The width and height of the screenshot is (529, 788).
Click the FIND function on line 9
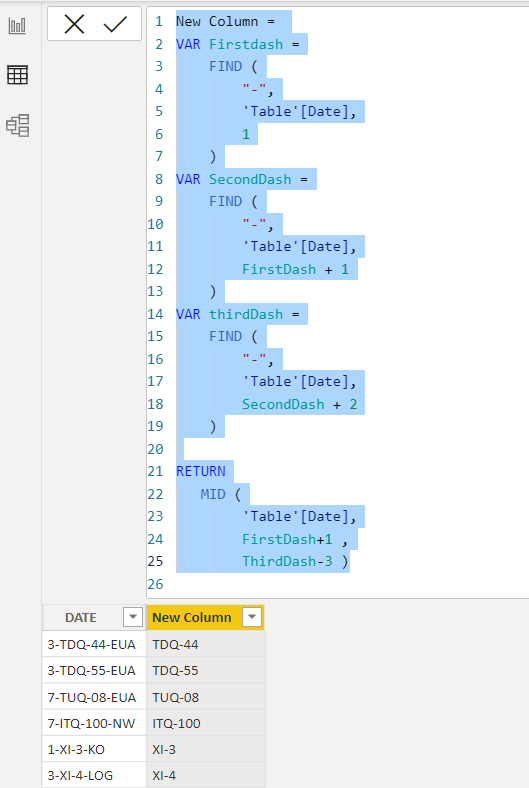[x=226, y=201]
